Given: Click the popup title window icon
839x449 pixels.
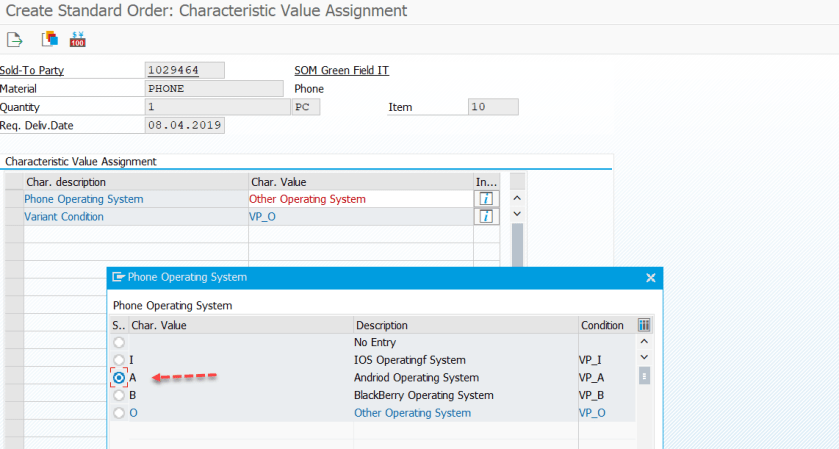Looking at the screenshot, I should [118, 277].
